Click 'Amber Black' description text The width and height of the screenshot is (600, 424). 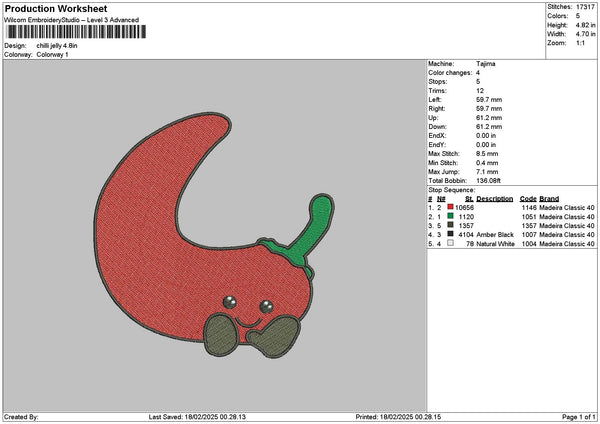pos(495,235)
